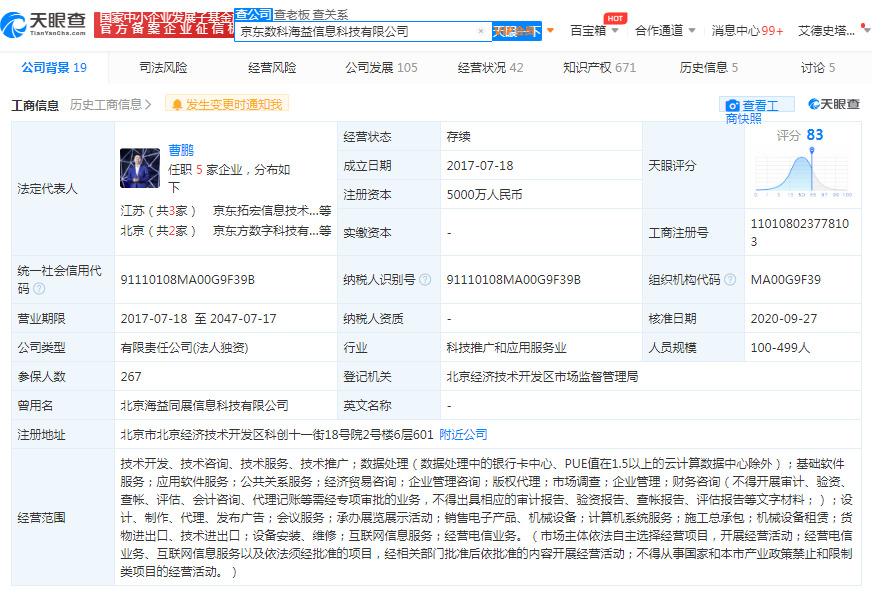872x589 pixels.
Task: Click the company type 有限责任公司(法人独资)
Action: pos(184,348)
